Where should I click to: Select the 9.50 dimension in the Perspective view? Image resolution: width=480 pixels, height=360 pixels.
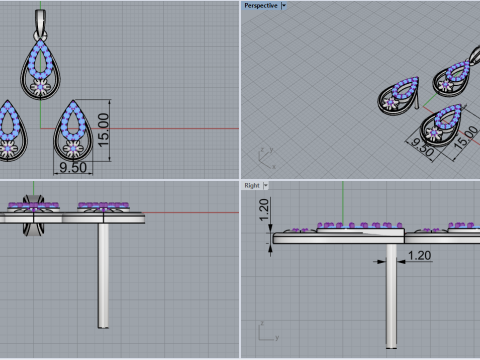point(422,147)
